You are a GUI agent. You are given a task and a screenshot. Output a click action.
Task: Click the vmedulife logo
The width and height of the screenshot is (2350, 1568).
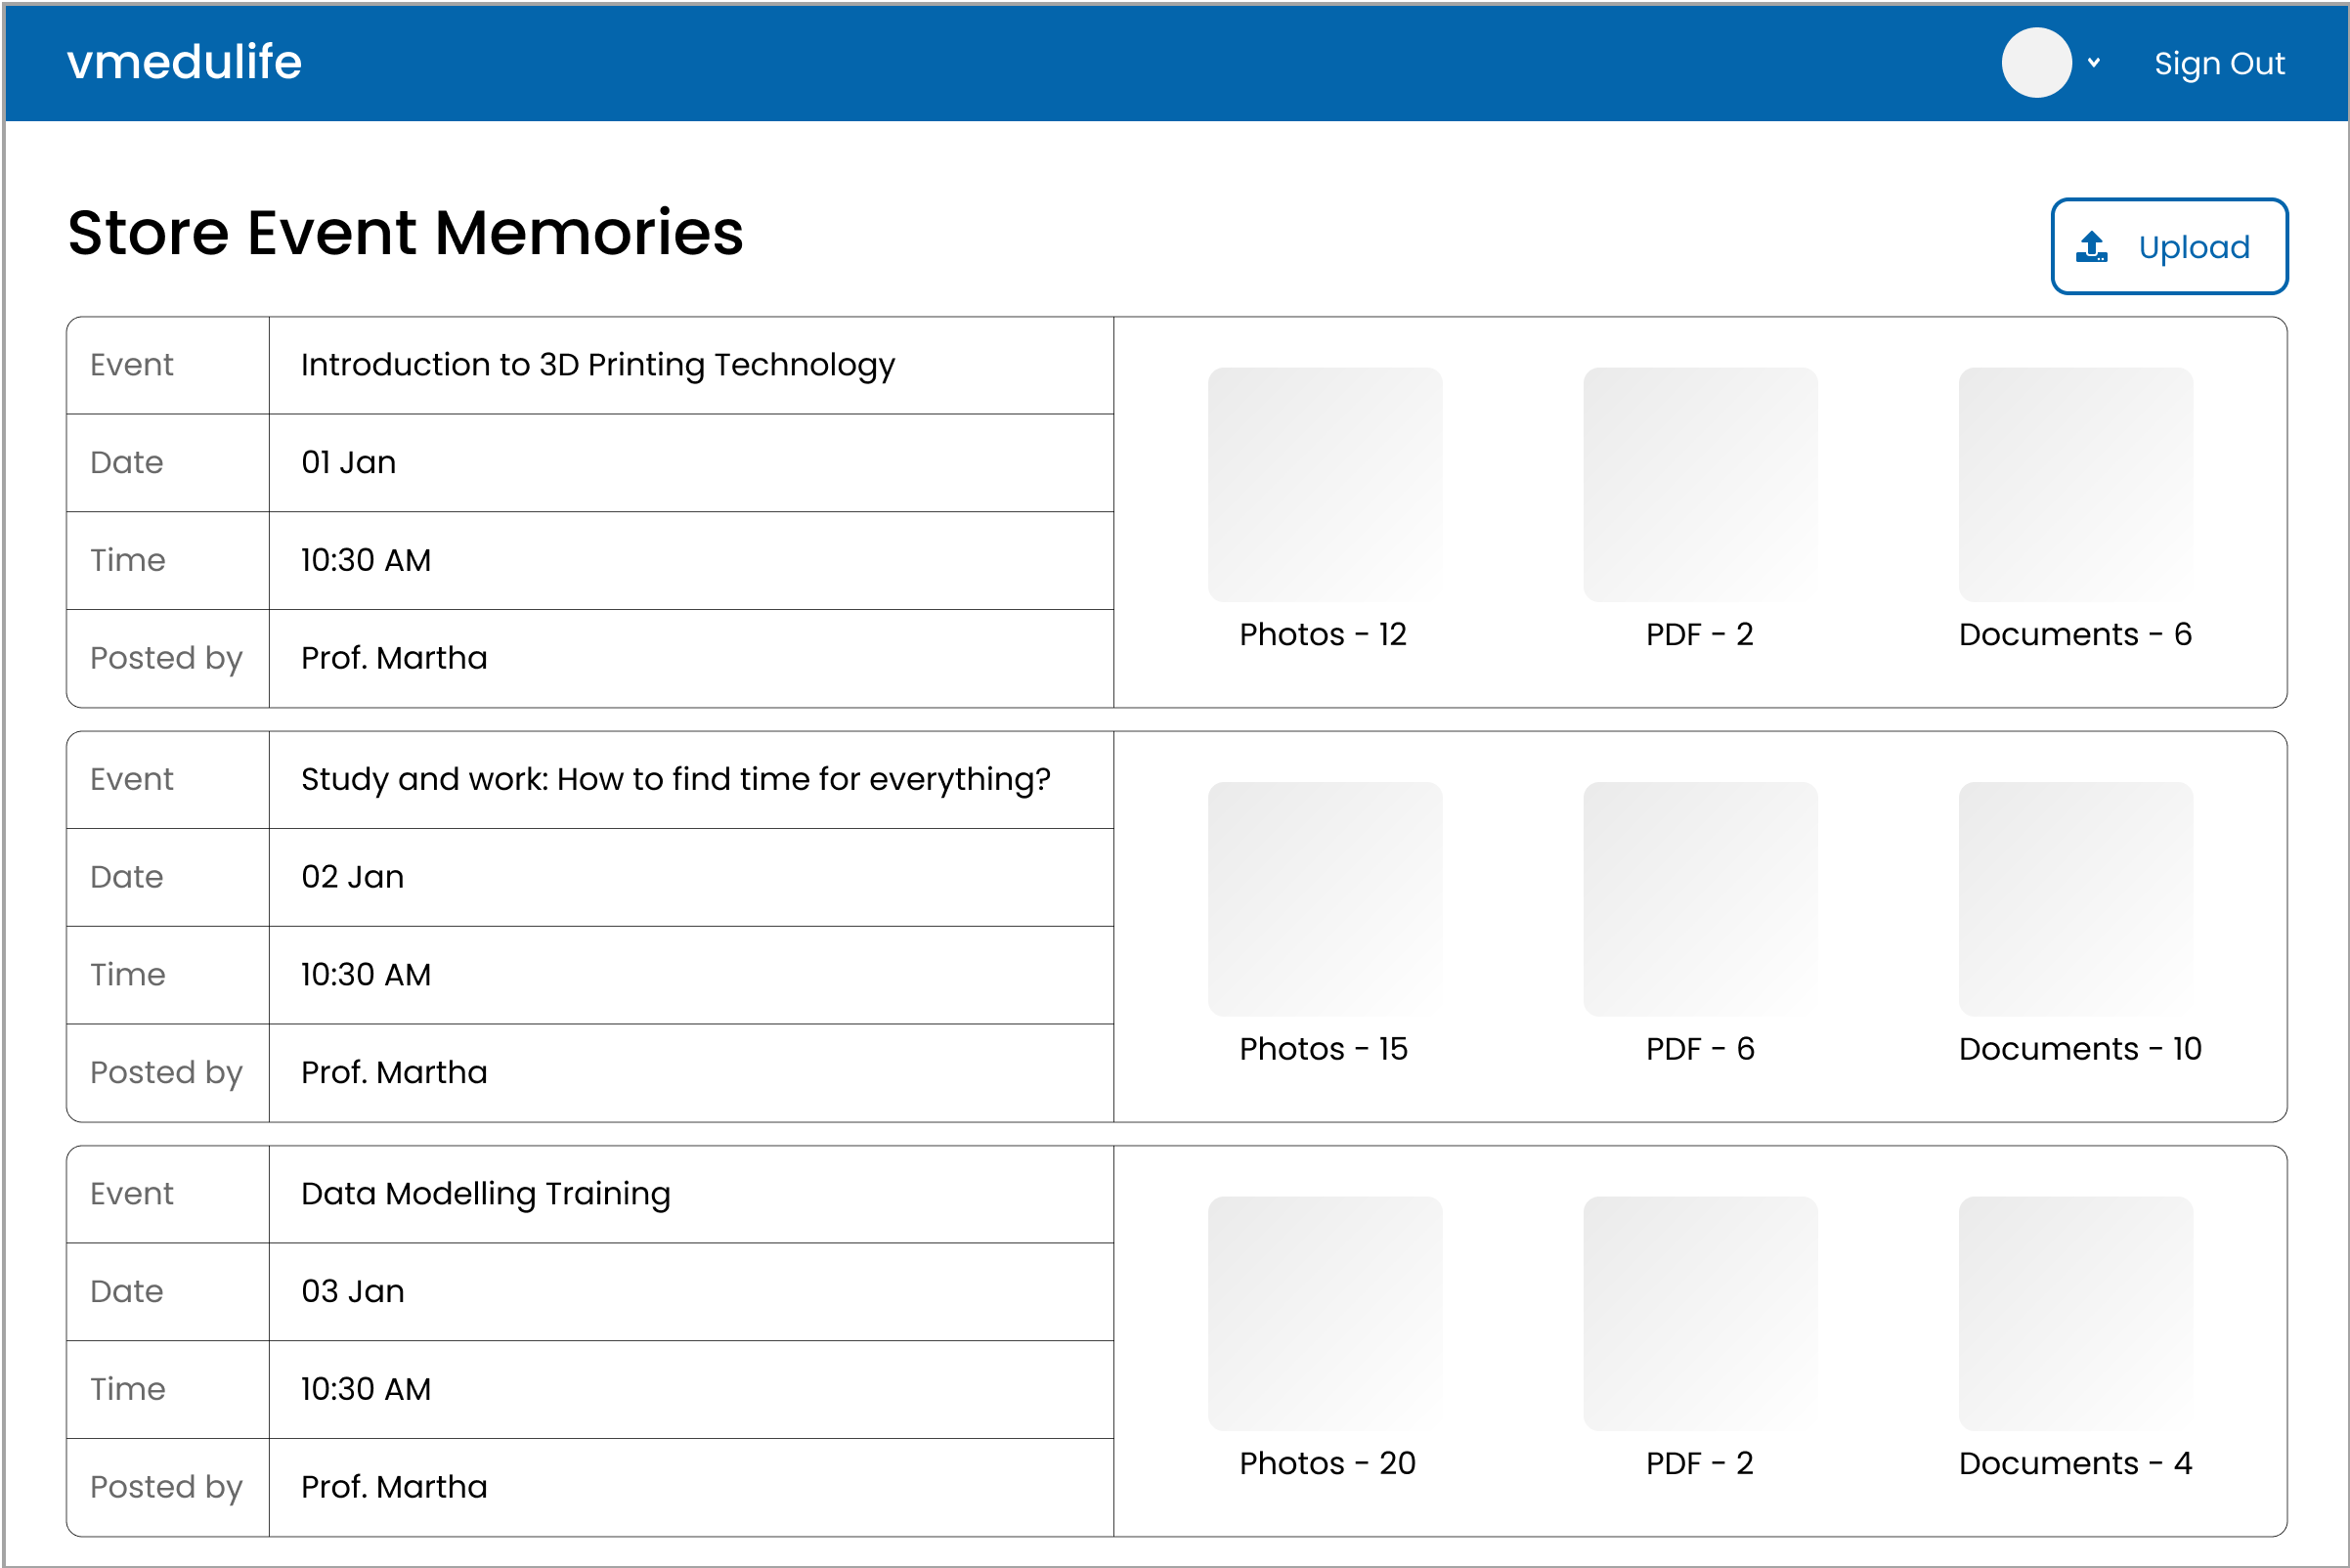(x=185, y=62)
